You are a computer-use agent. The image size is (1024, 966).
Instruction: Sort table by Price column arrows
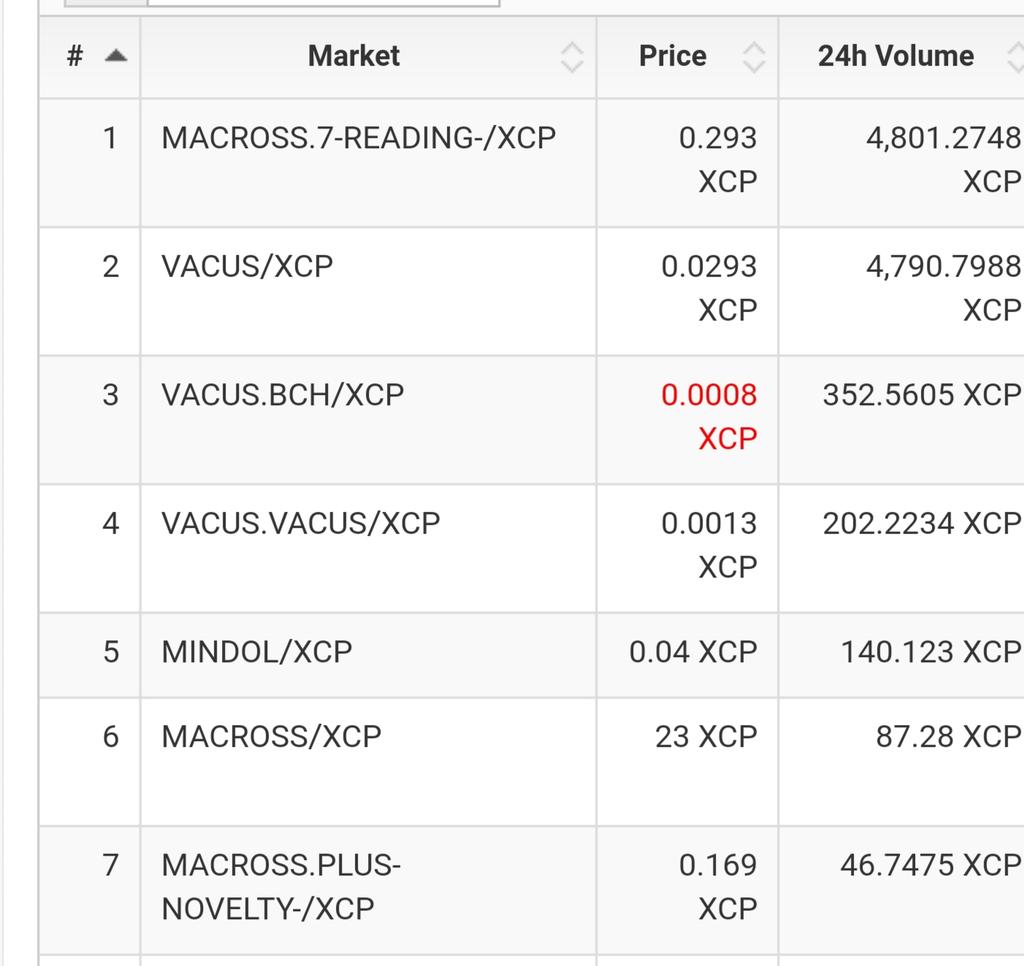pyautogui.click(x=753, y=57)
